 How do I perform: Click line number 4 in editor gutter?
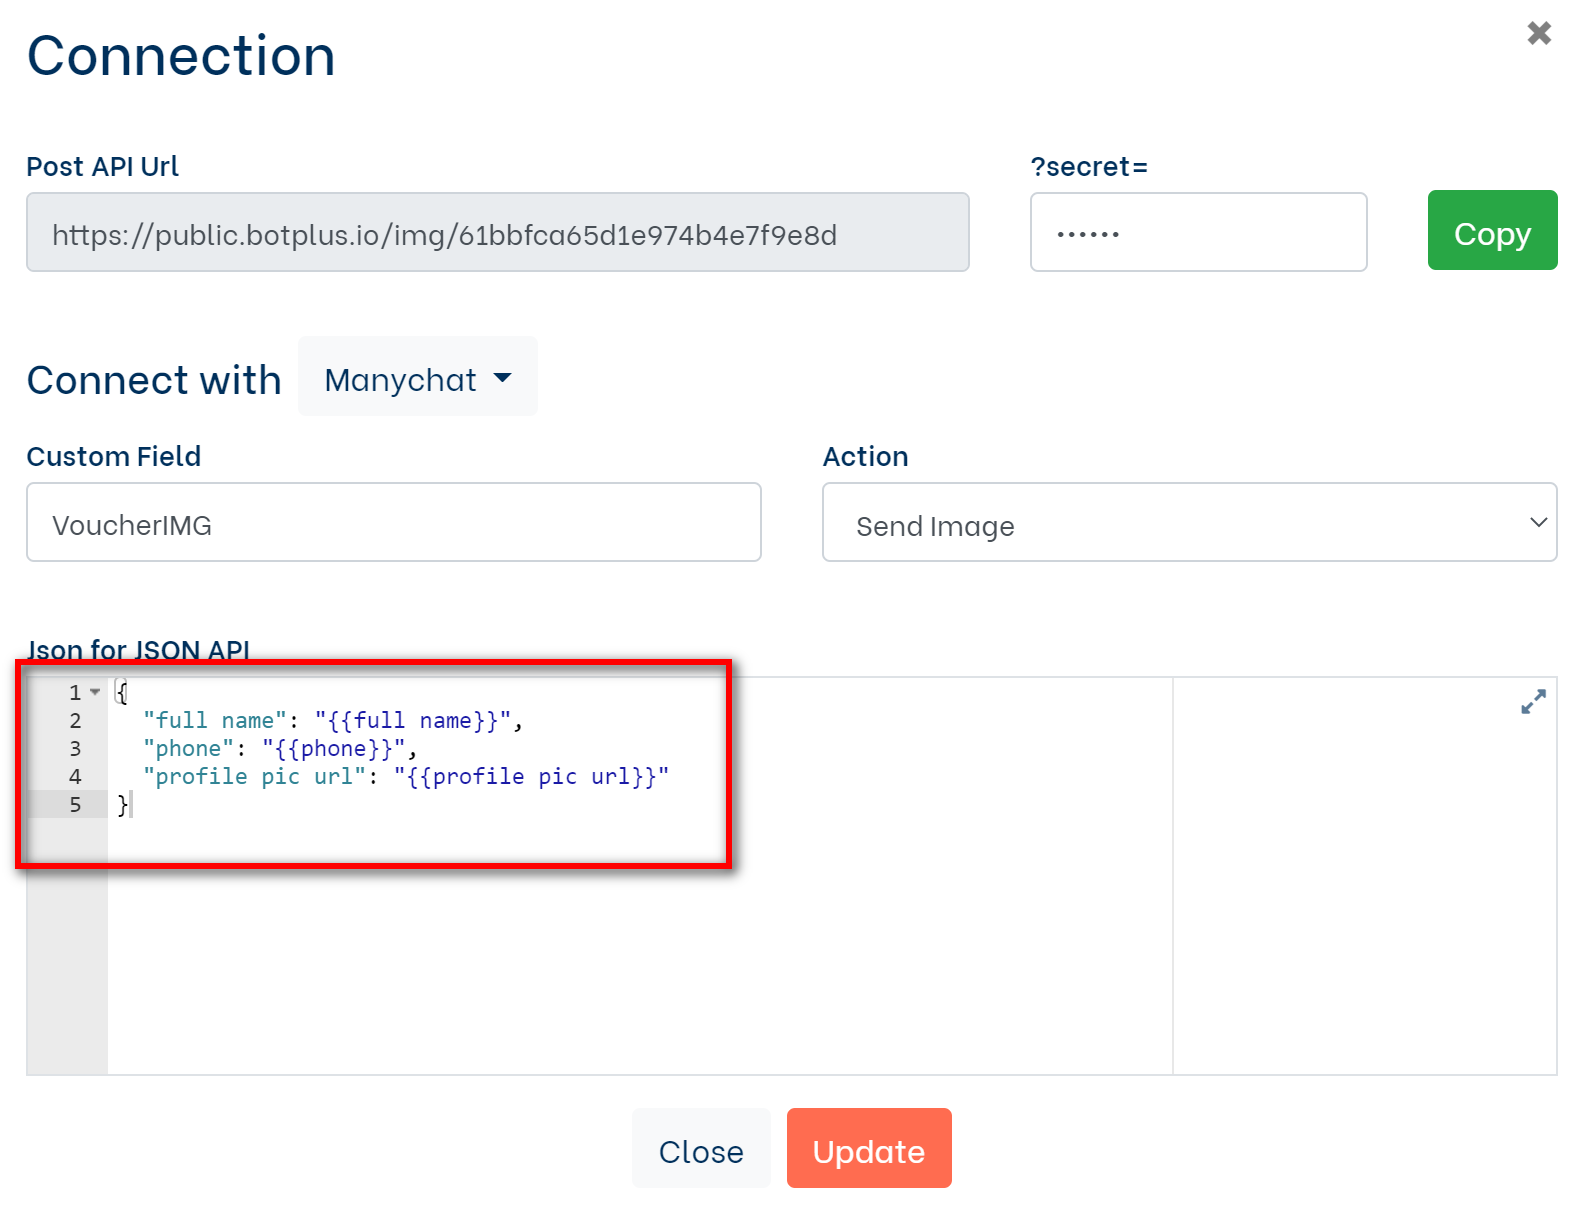coord(75,777)
